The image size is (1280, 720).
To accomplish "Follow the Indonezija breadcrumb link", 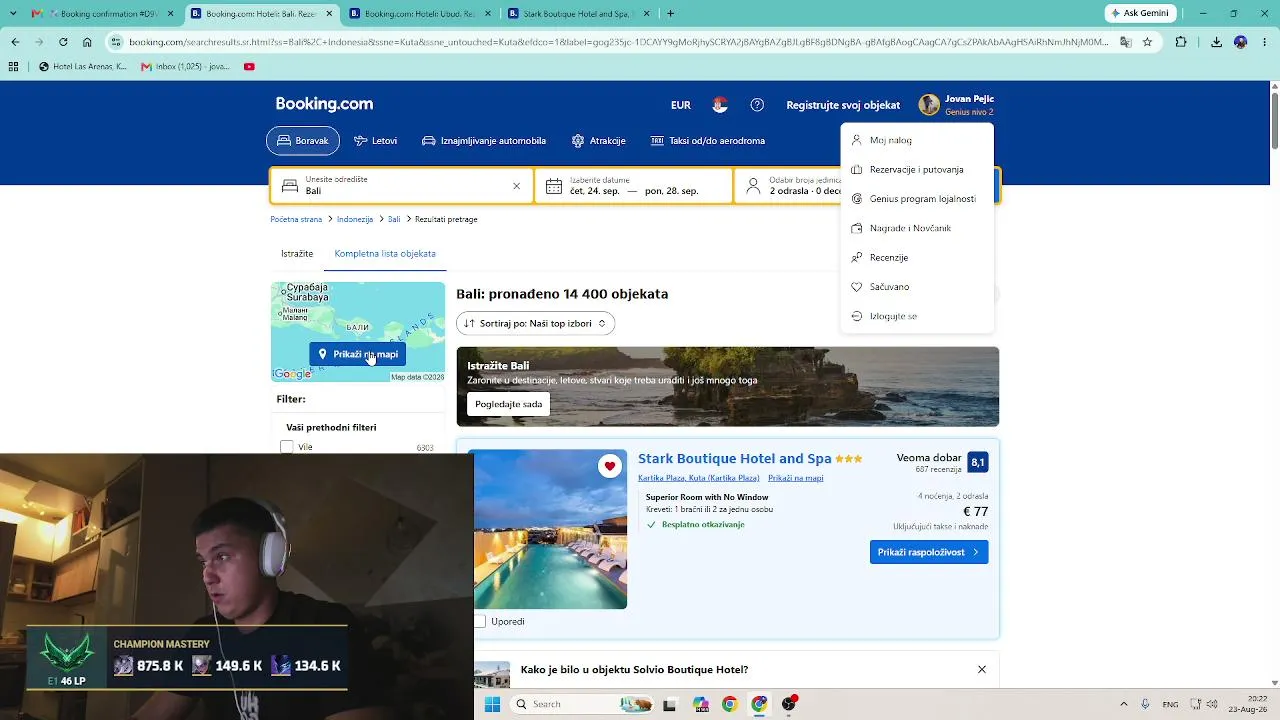I will (355, 219).
